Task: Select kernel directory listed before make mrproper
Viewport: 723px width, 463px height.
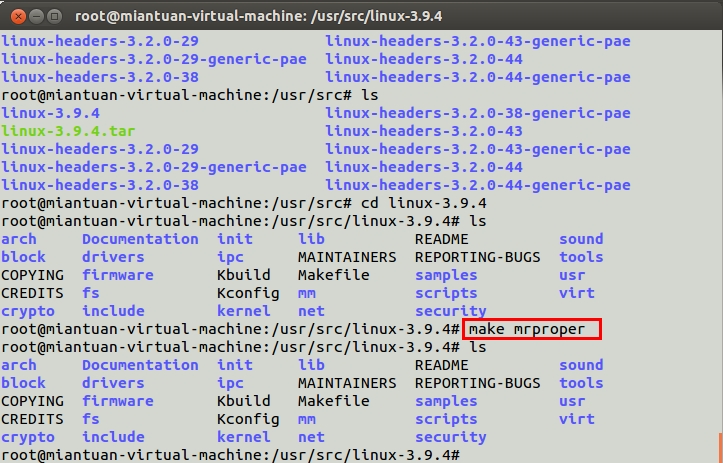Action: coord(243,311)
